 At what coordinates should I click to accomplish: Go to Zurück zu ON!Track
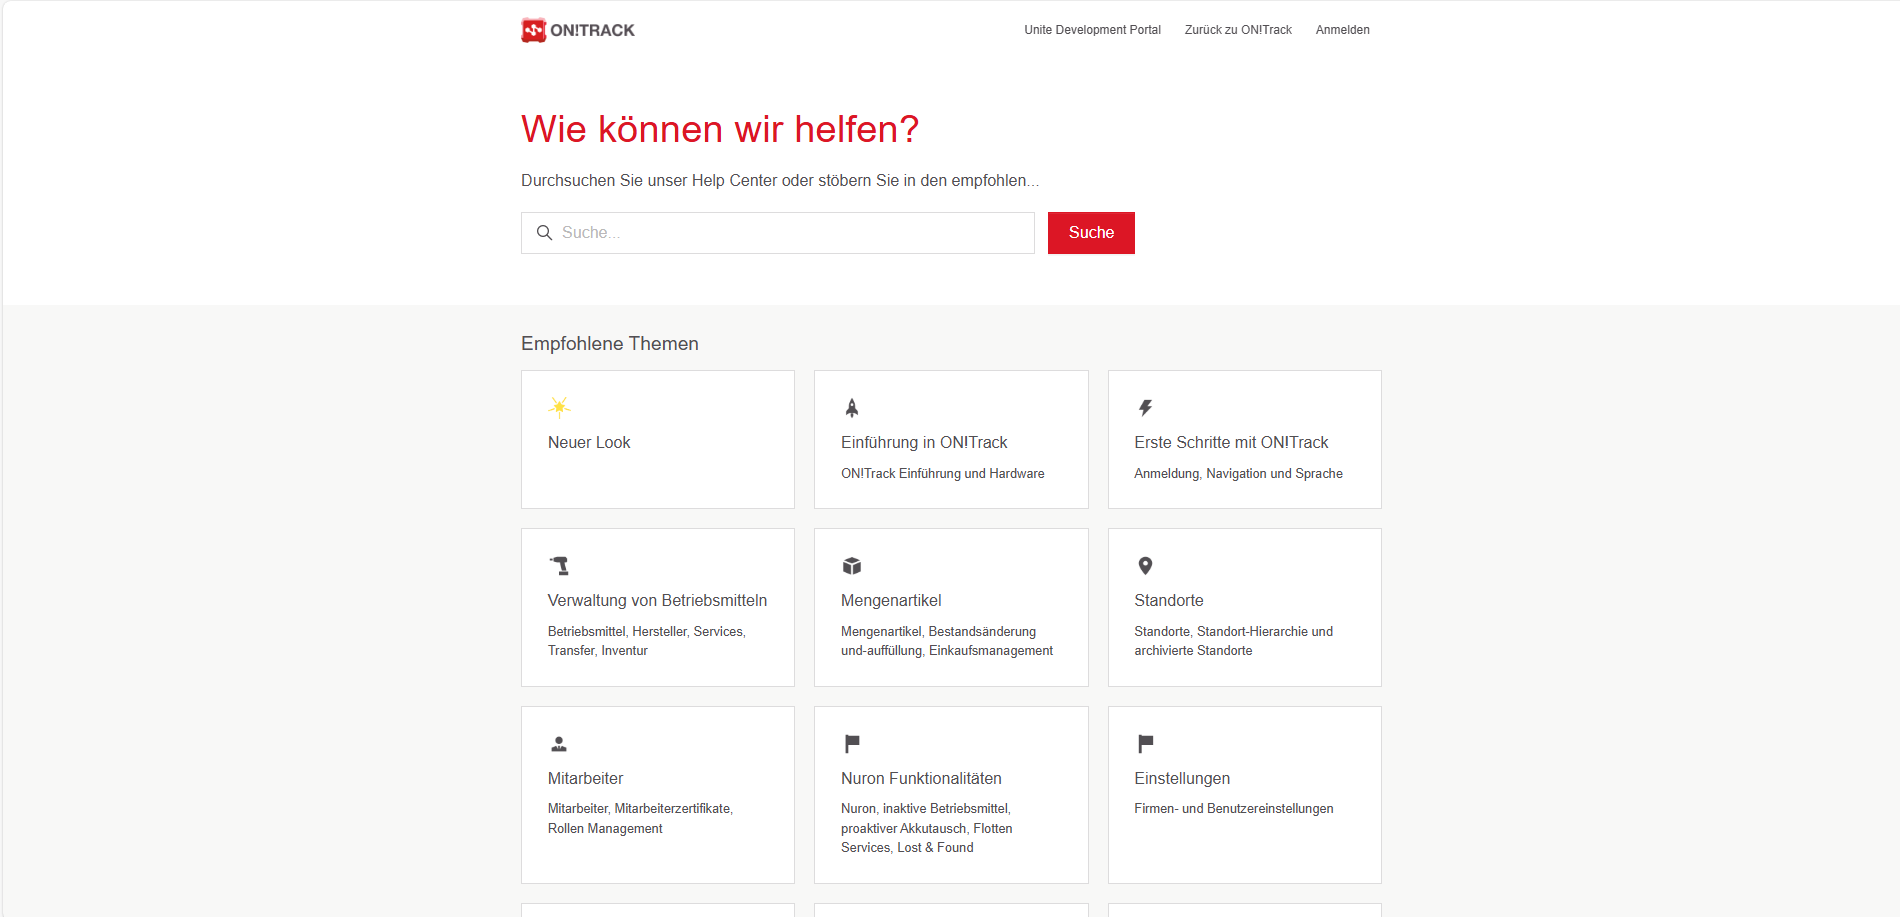(x=1238, y=30)
